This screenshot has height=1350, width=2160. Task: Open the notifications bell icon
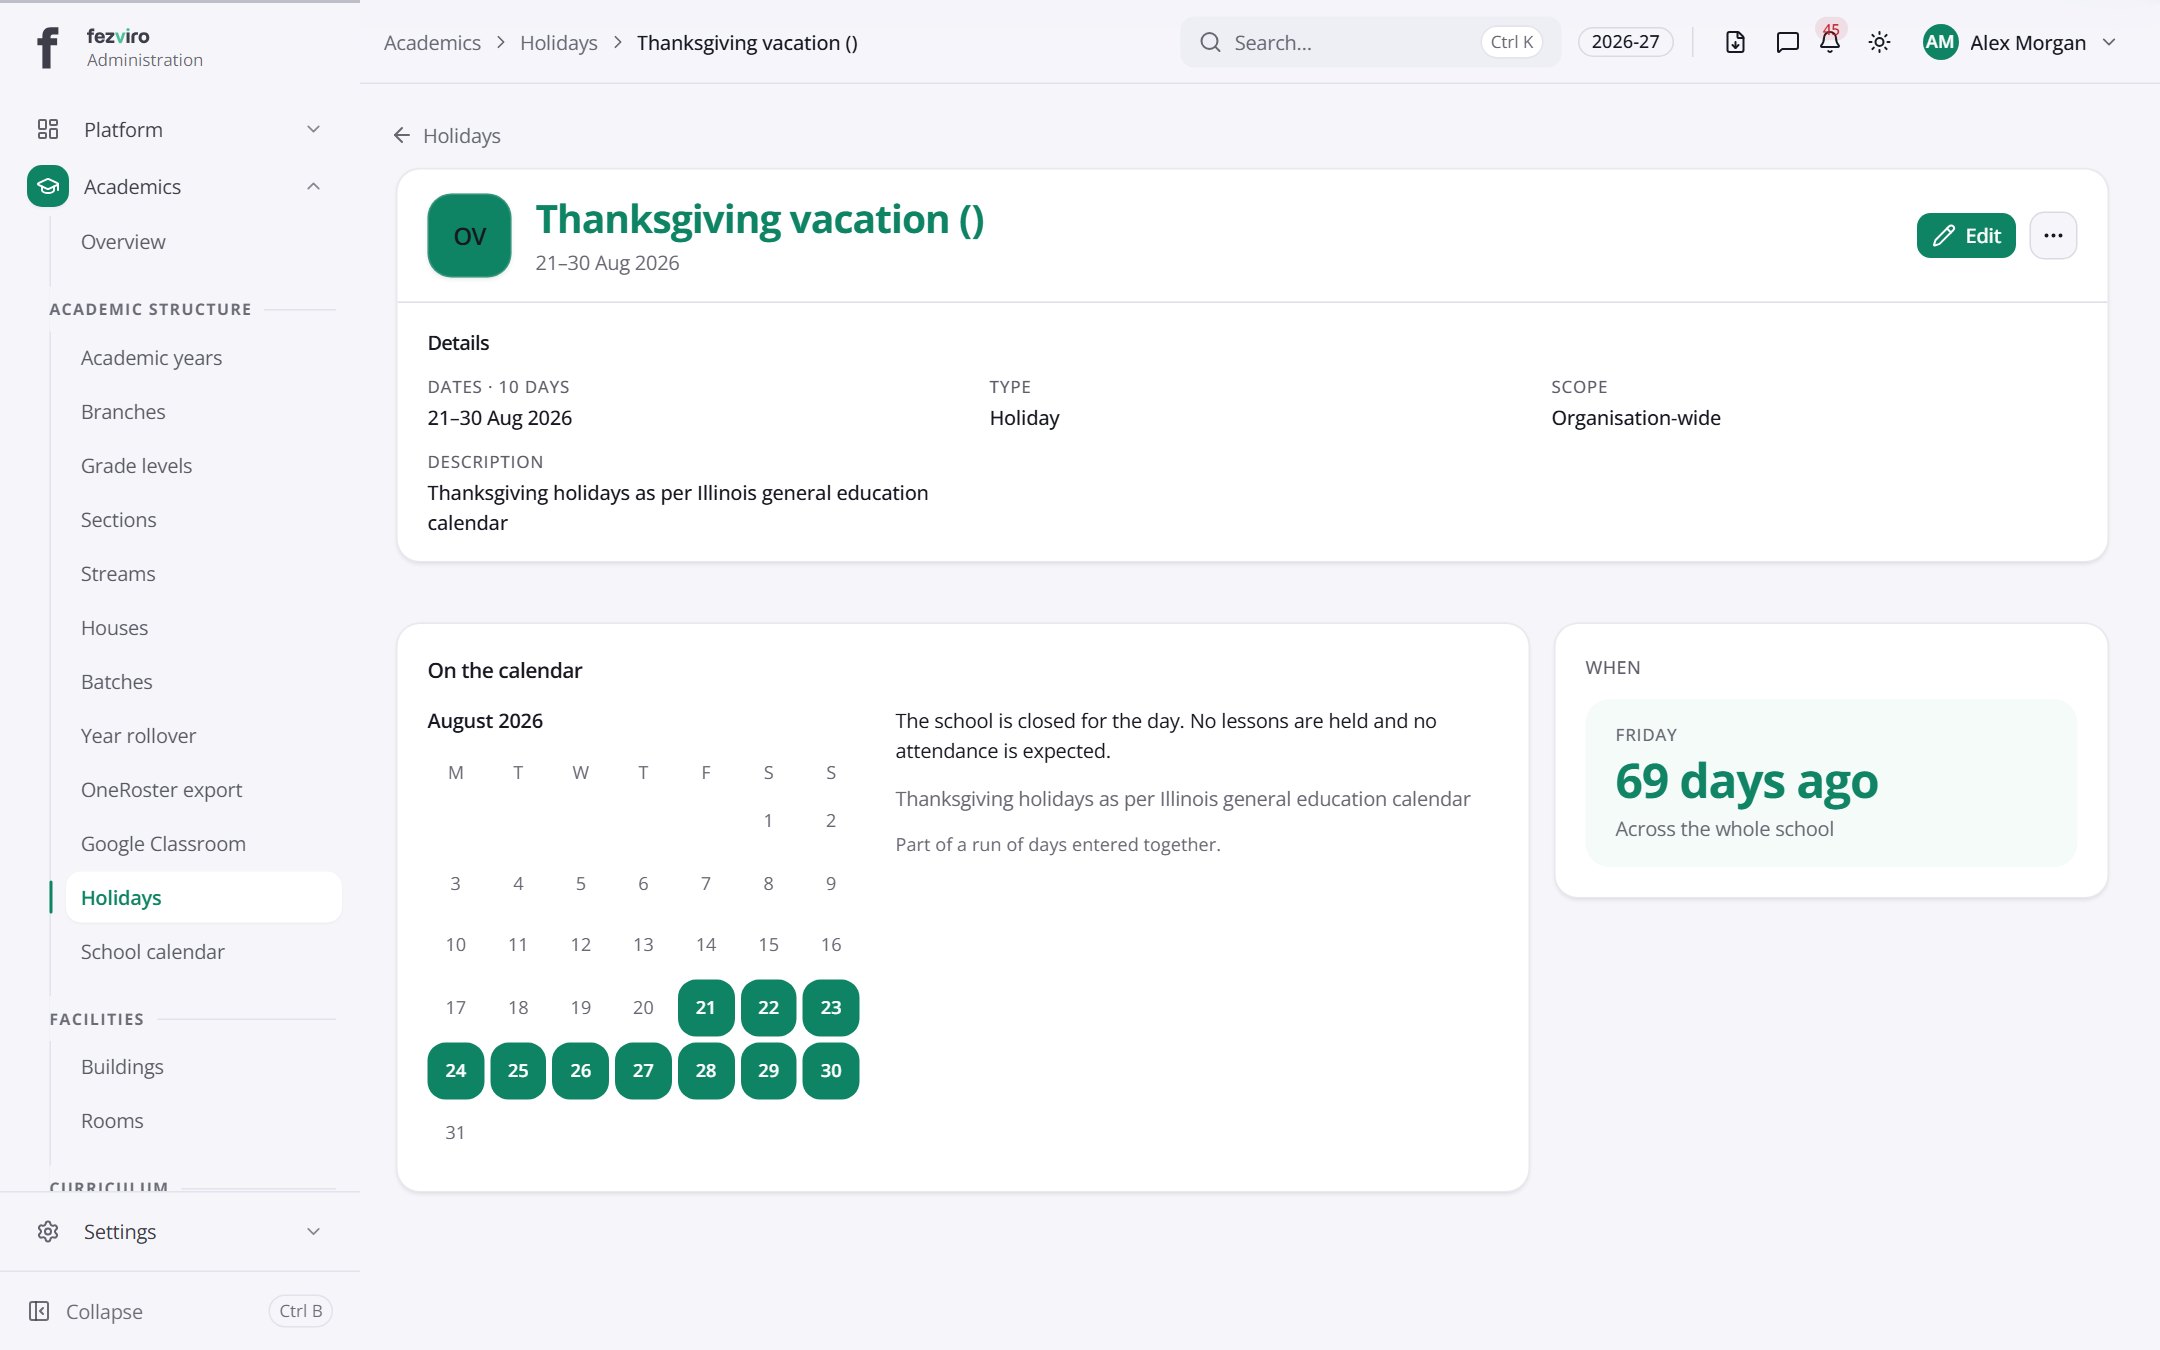click(x=1830, y=42)
